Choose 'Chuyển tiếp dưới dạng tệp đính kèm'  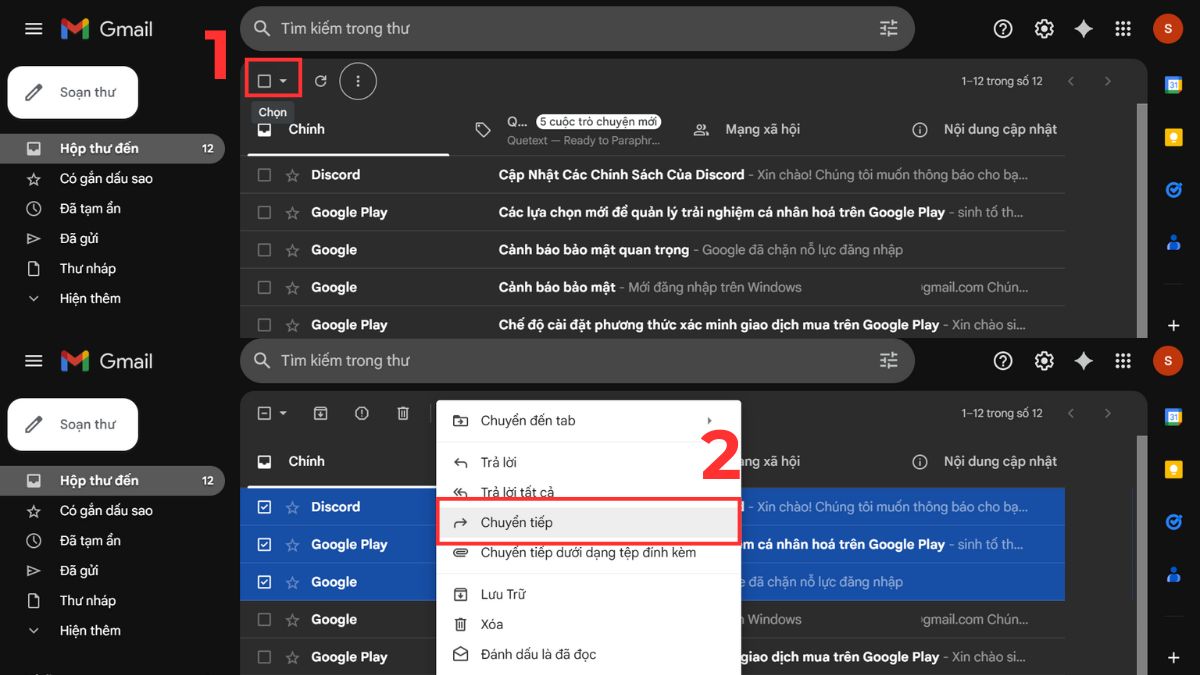pos(588,552)
